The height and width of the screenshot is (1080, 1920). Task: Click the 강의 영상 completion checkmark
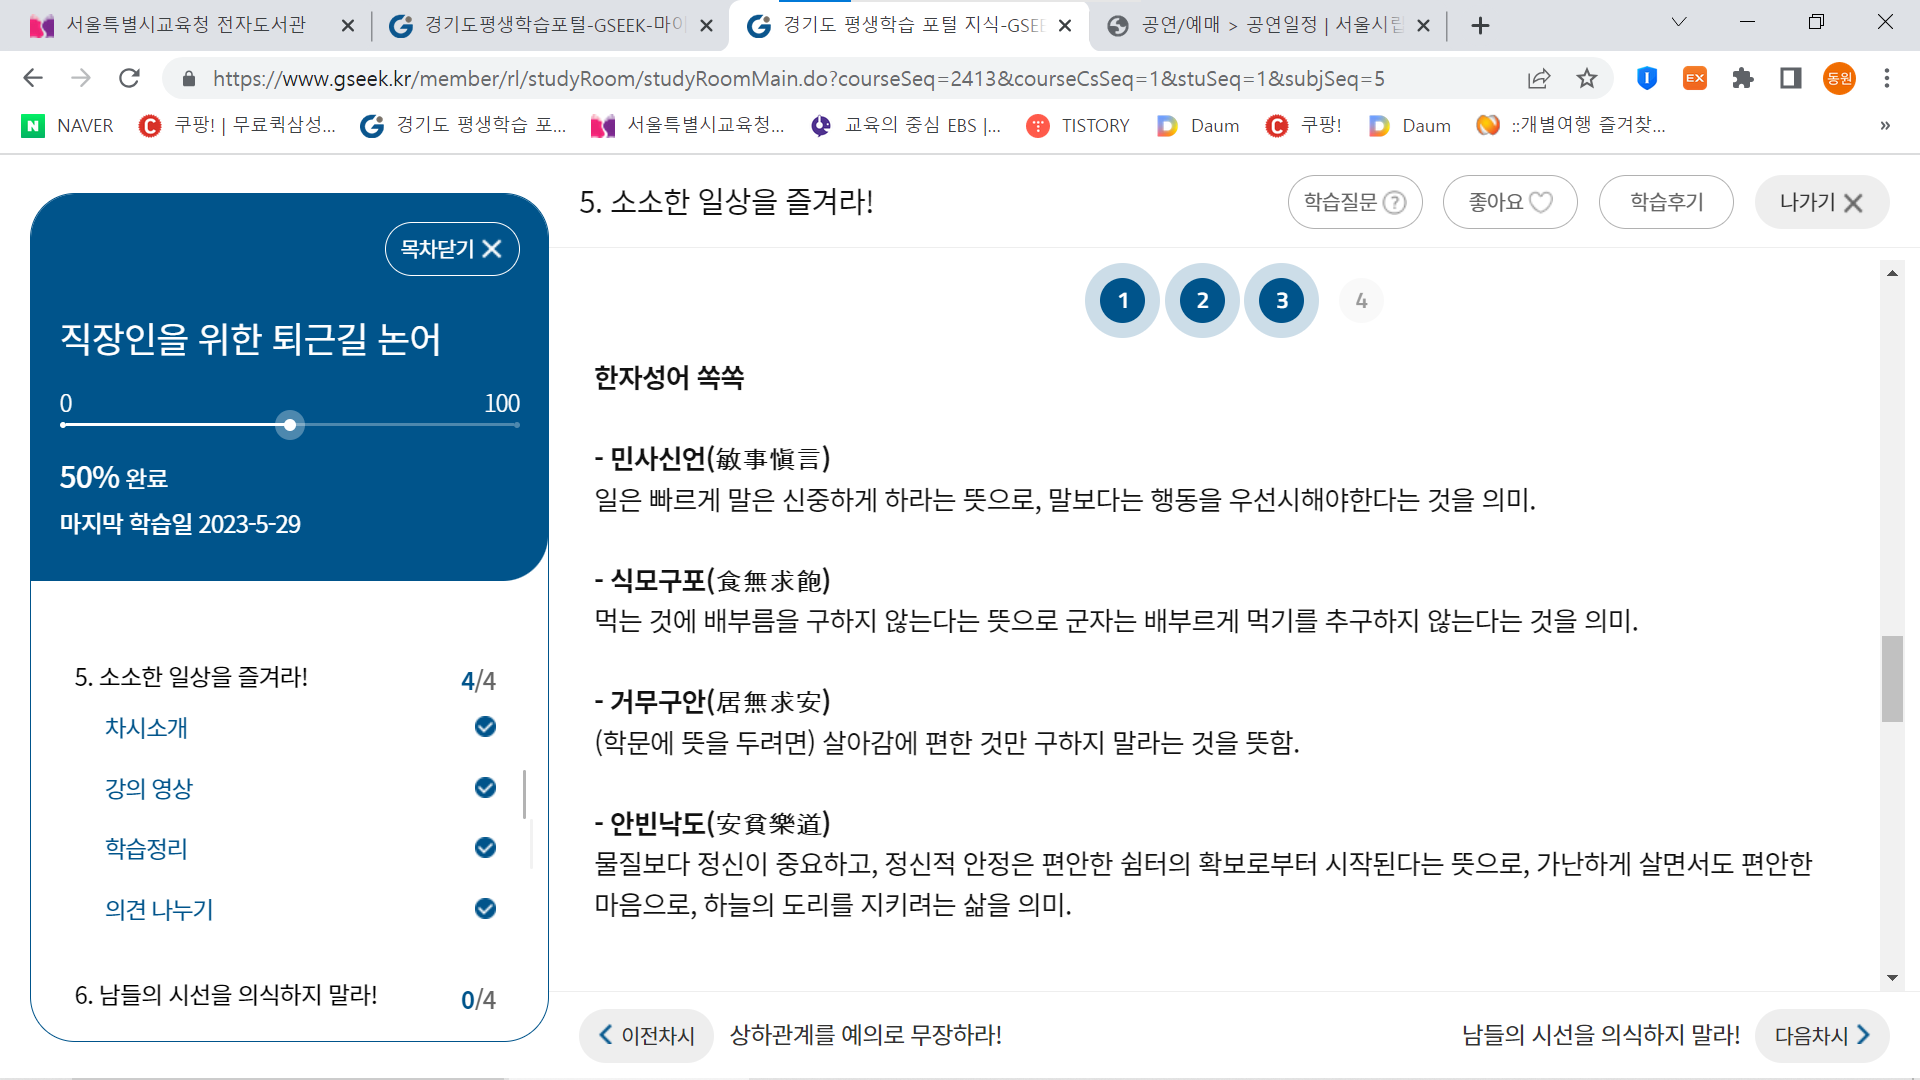(485, 788)
